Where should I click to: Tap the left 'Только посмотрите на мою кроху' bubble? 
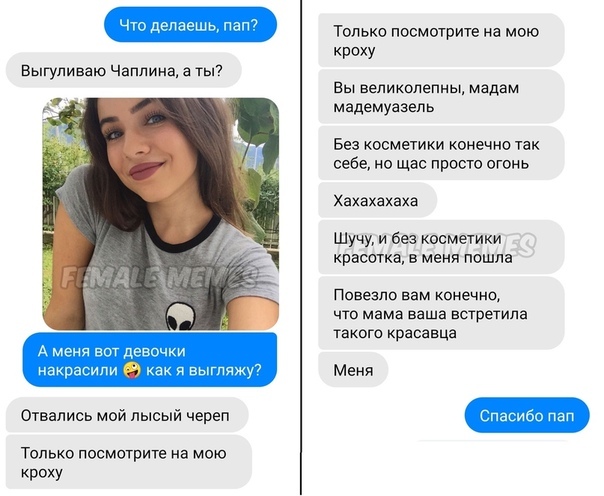(129, 462)
